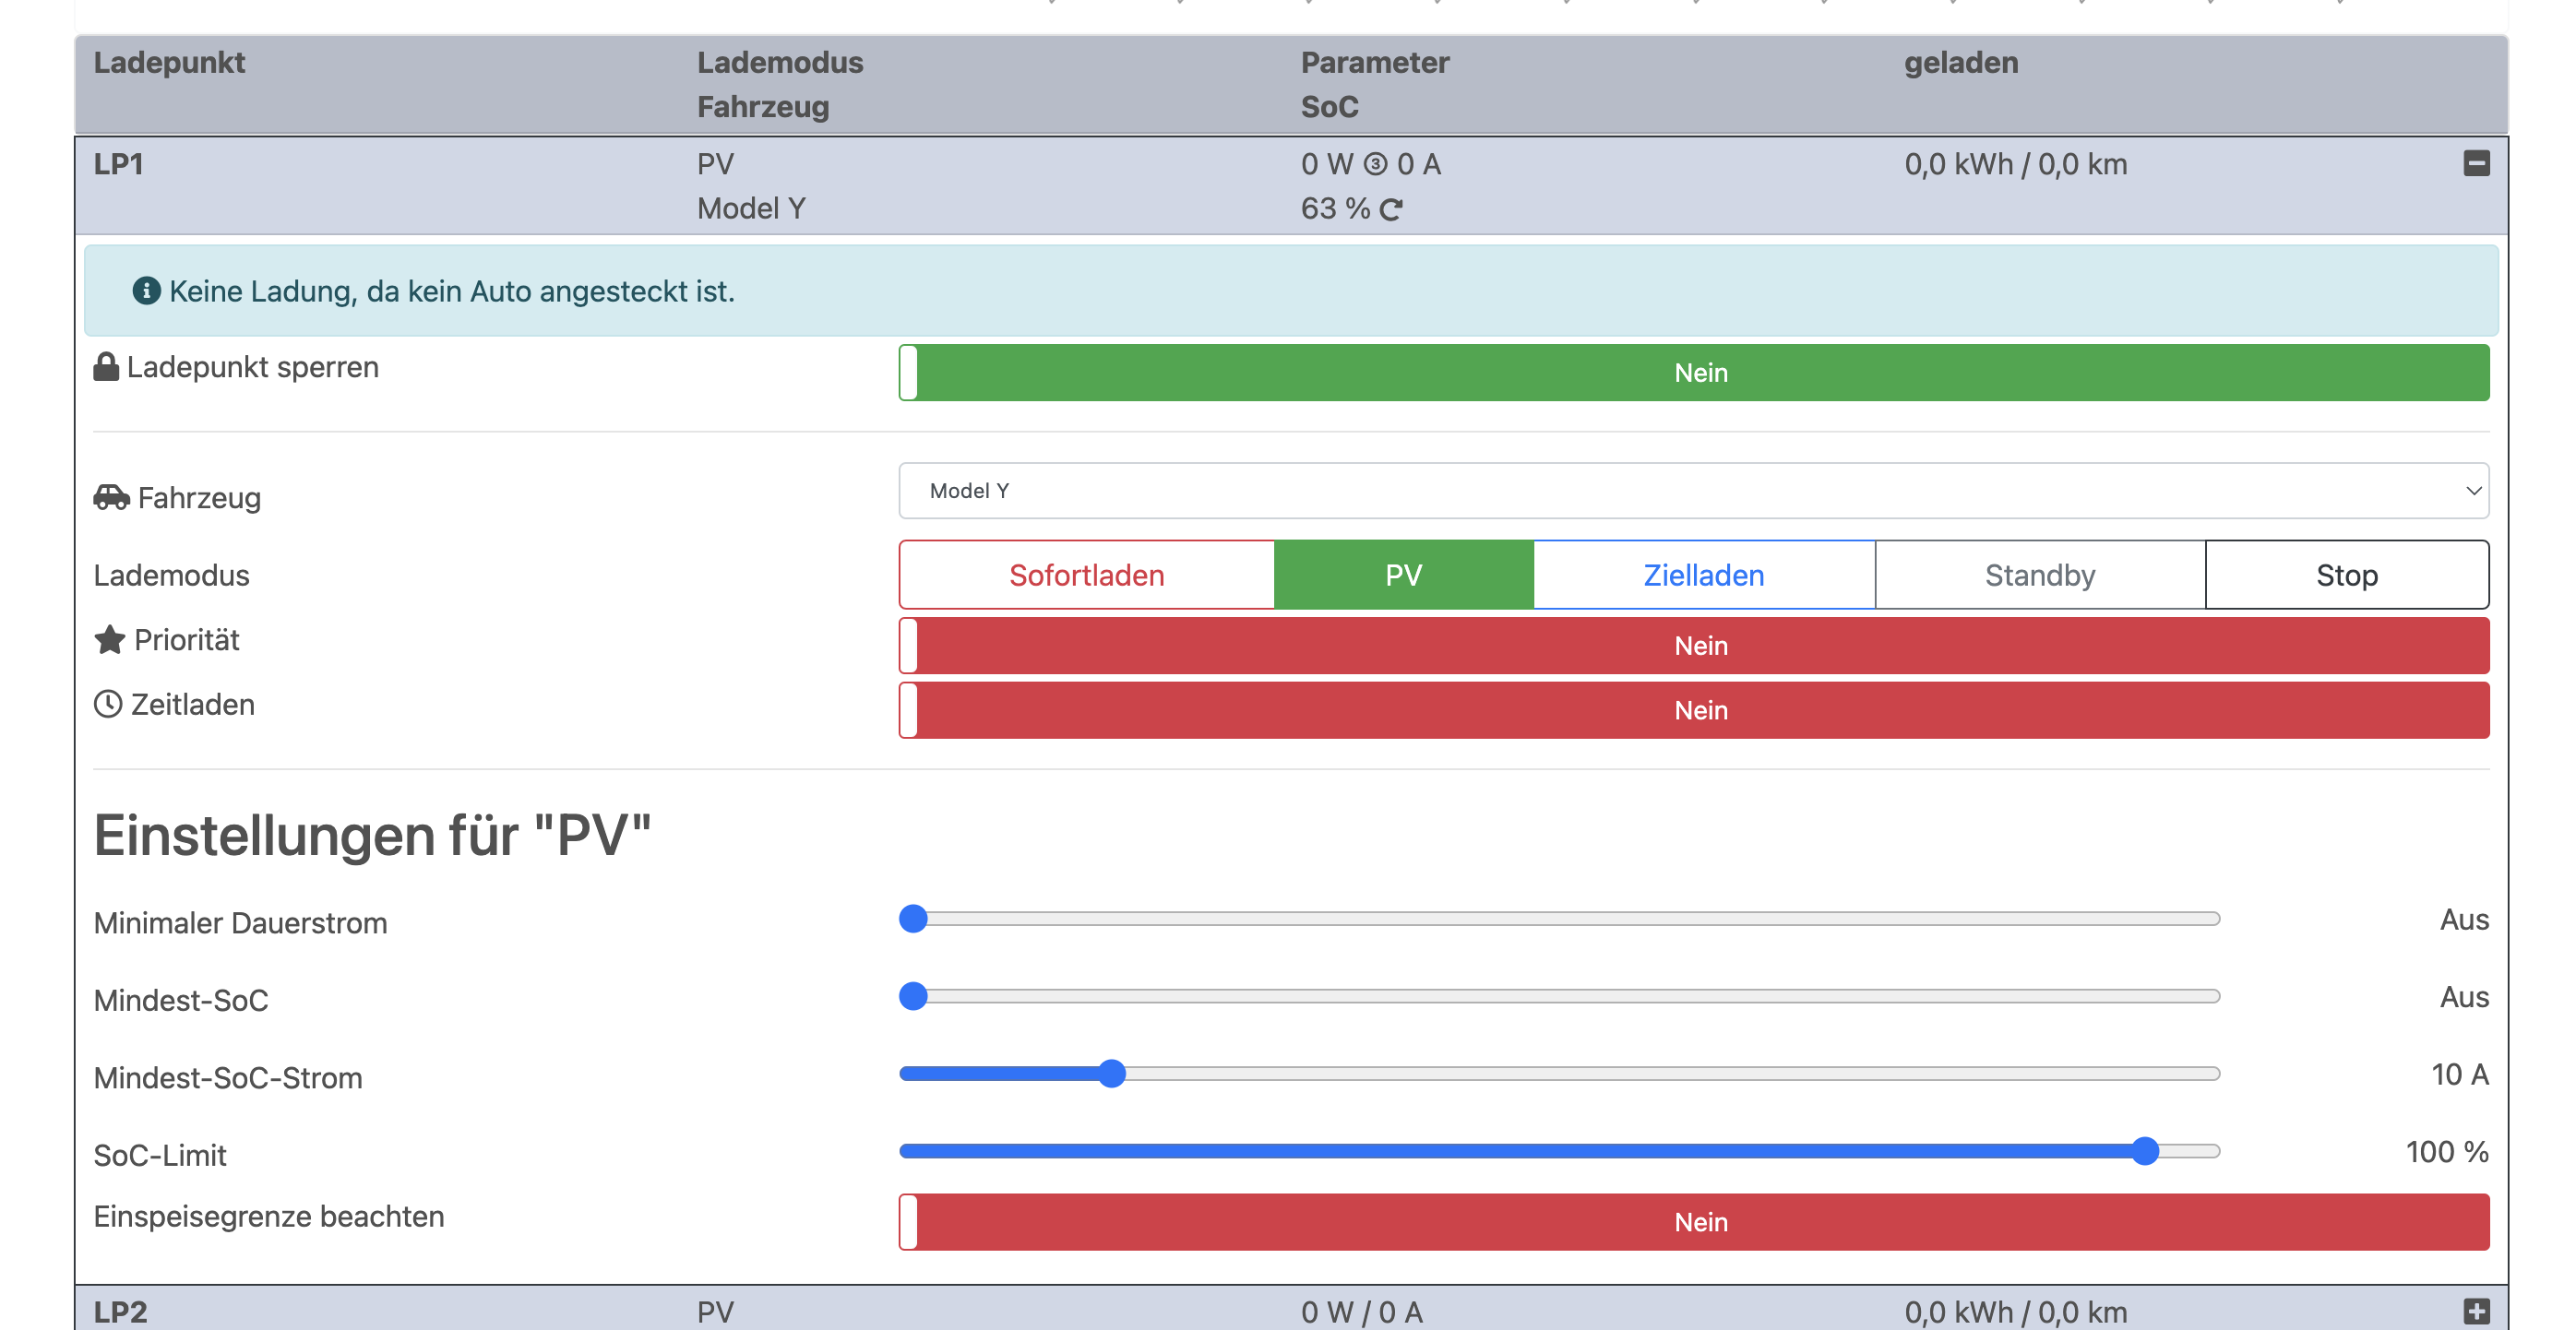Click the lock icon beside Ladepunkt sperren
Screen dimensions: 2576x1330
[106, 367]
